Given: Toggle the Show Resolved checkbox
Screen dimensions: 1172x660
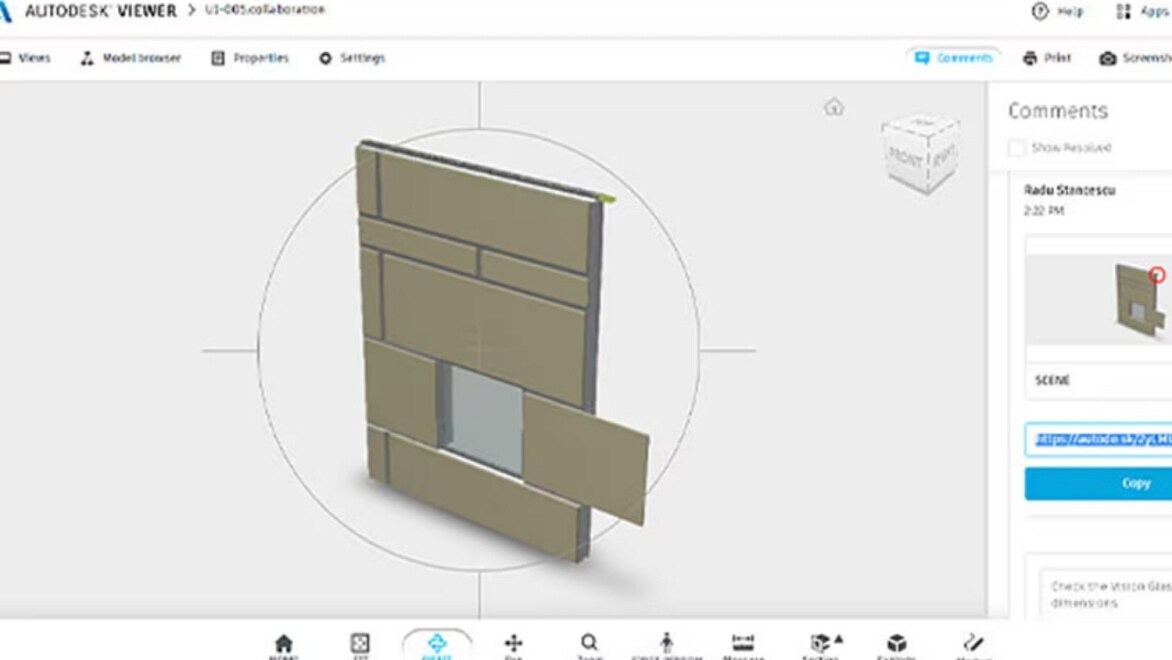Looking at the screenshot, I should [x=1017, y=148].
